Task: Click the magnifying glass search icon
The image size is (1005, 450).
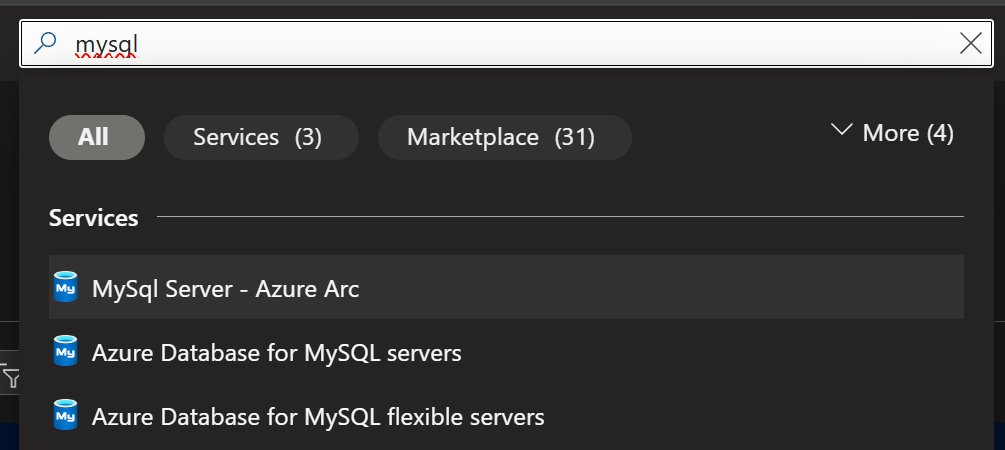Action: (x=46, y=43)
